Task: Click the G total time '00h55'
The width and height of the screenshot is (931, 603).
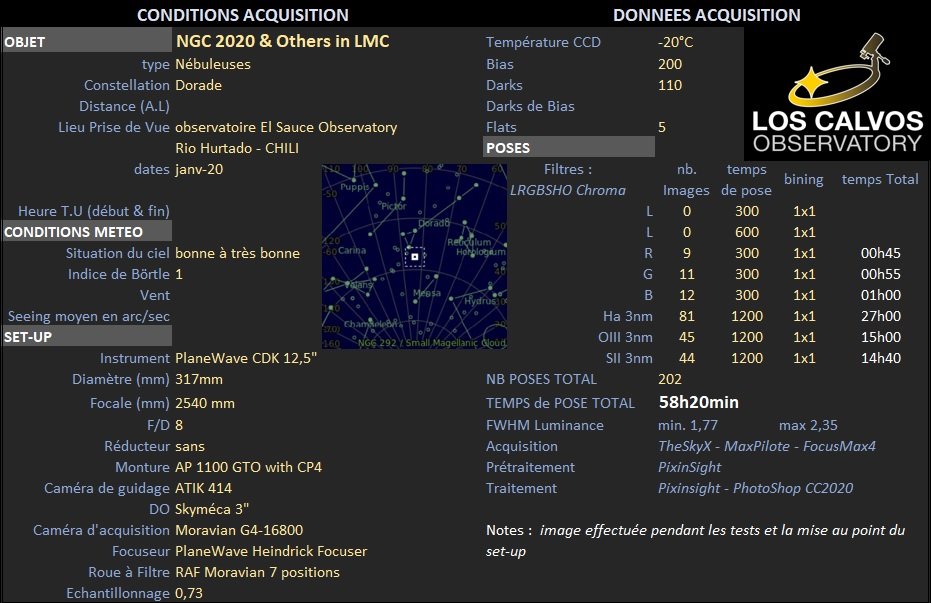Action: 881,274
